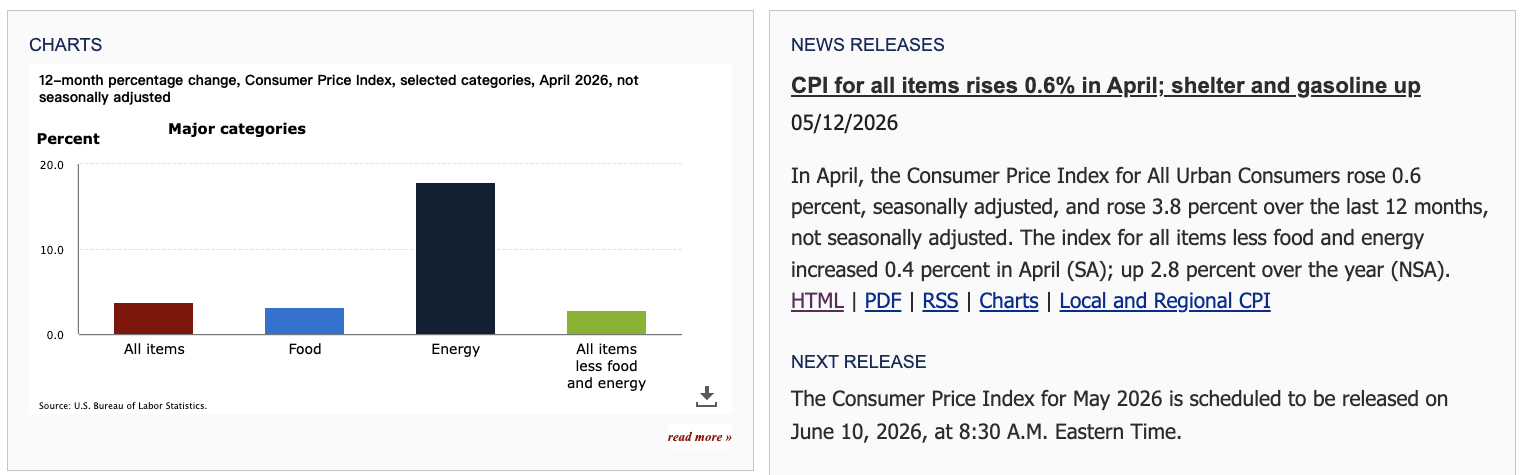
Task: Open the PDF version of the release
Action: 883,301
